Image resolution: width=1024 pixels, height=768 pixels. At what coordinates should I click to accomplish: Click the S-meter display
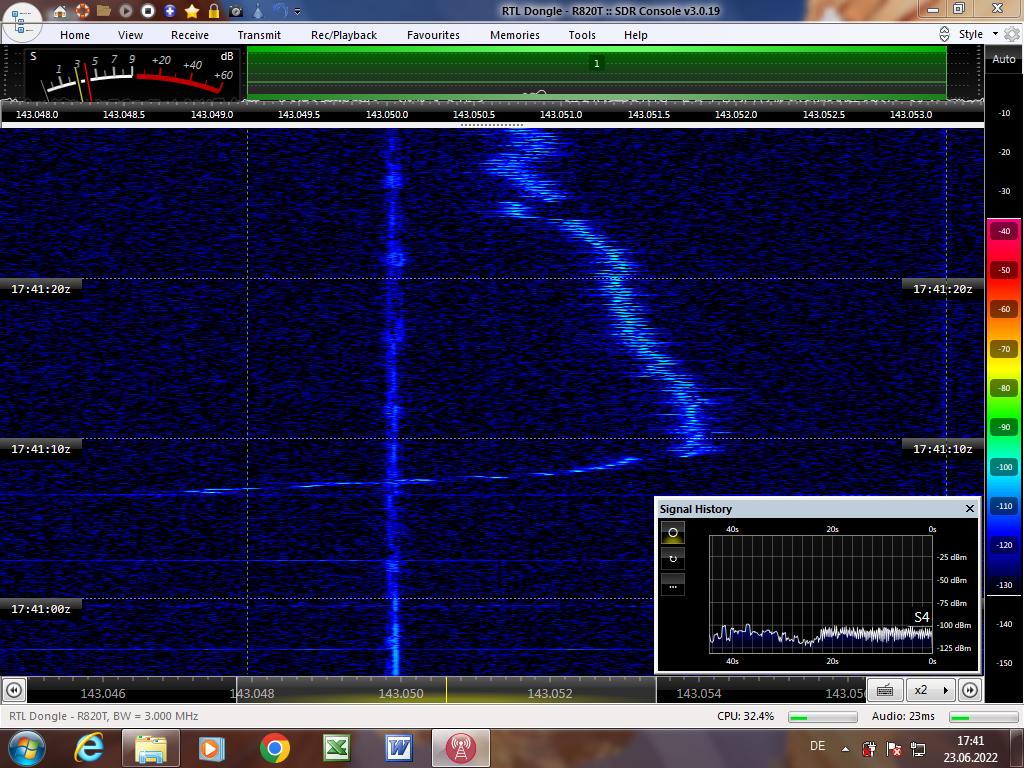pos(133,74)
